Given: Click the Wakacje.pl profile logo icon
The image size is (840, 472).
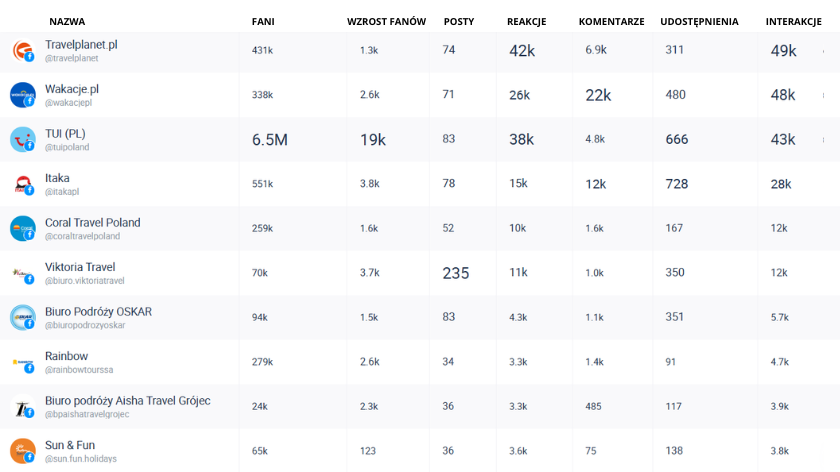Looking at the screenshot, I should tap(22, 95).
